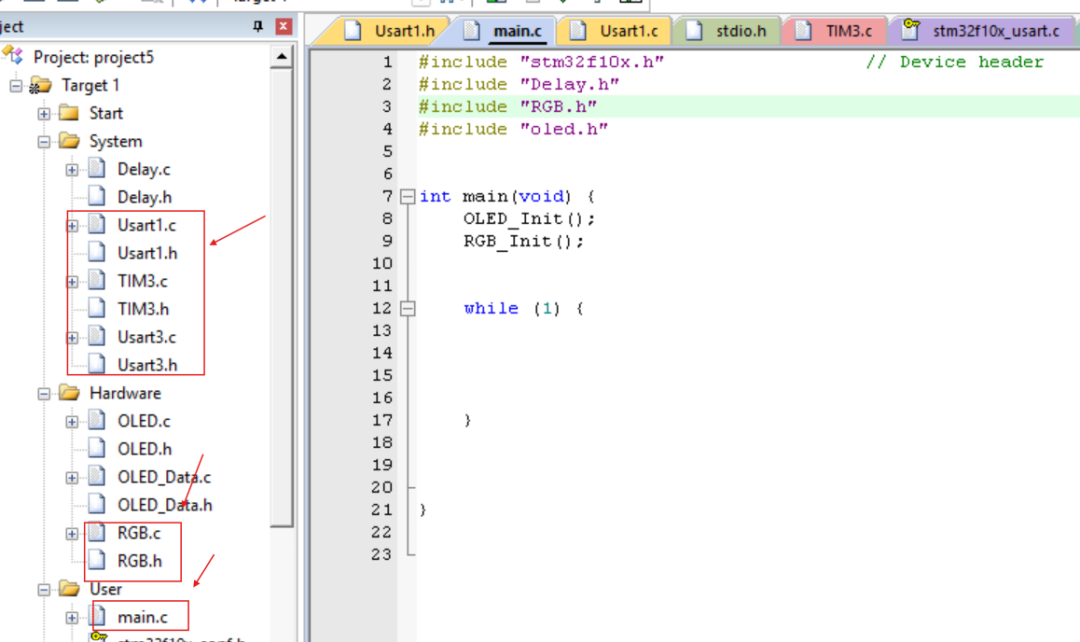Toggle the Project panel pin icon
1080x642 pixels.
click(258, 26)
